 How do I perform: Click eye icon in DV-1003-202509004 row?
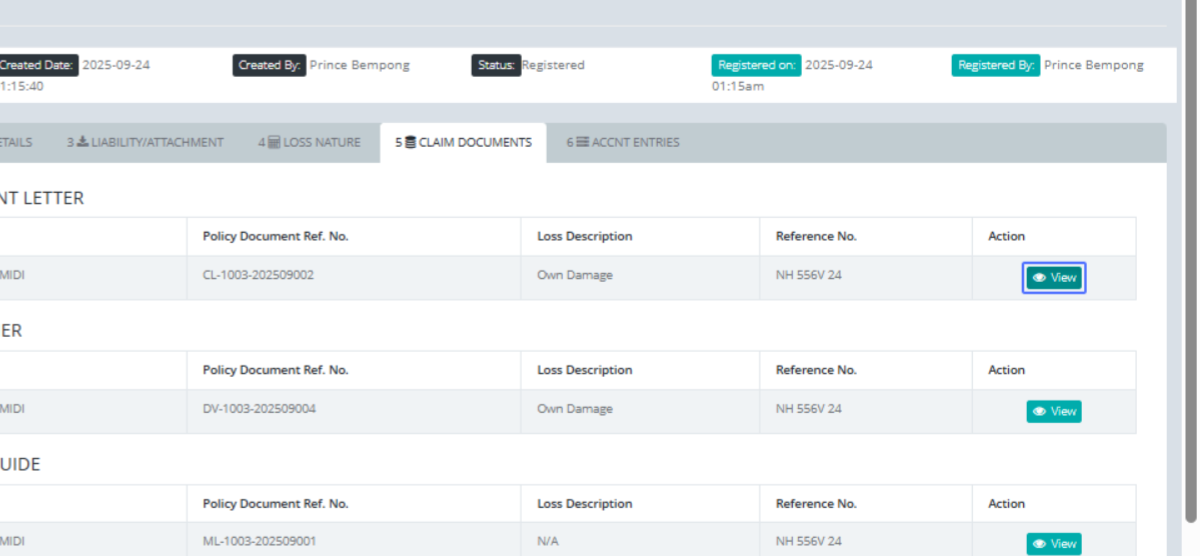tap(1040, 411)
